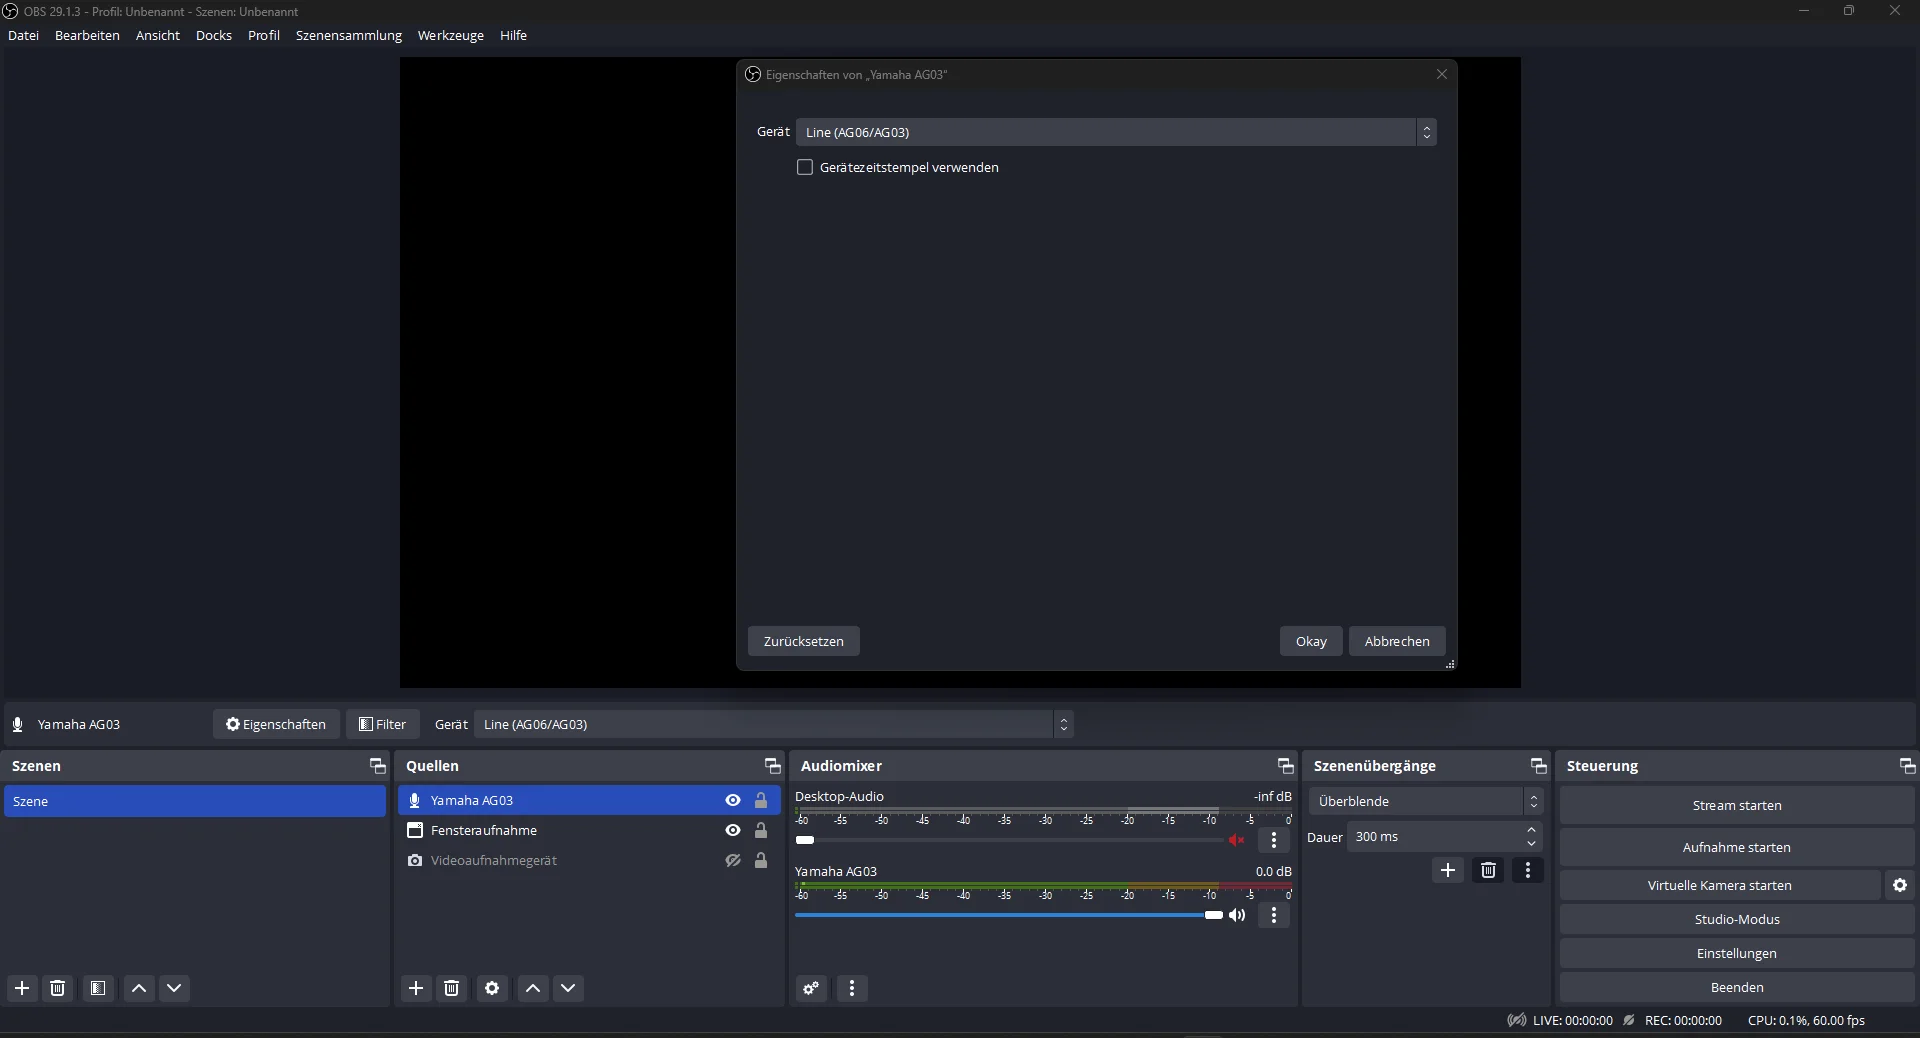
Task: Open Audiomixer bottom three-dot menu
Action: point(852,988)
